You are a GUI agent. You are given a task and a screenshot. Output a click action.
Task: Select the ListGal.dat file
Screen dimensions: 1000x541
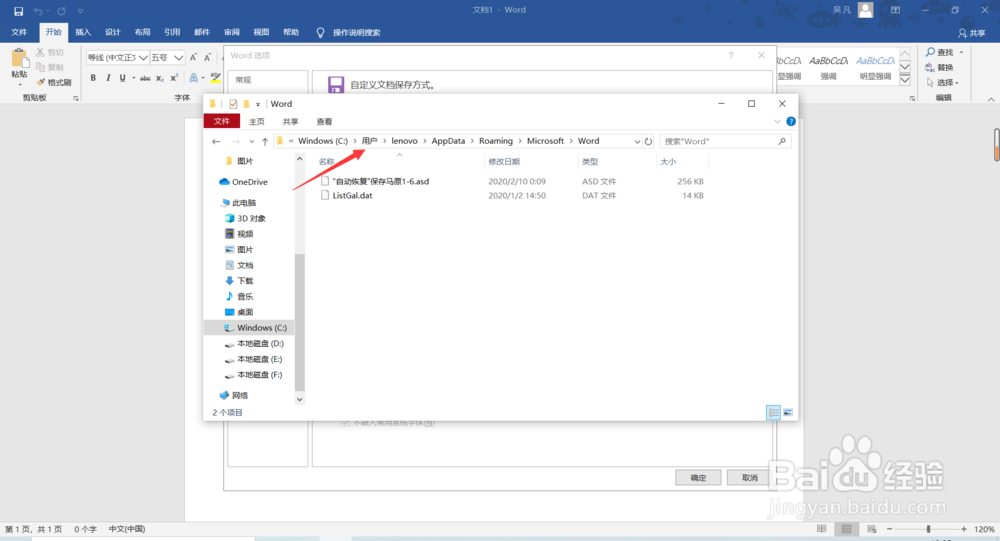[x=352, y=196]
